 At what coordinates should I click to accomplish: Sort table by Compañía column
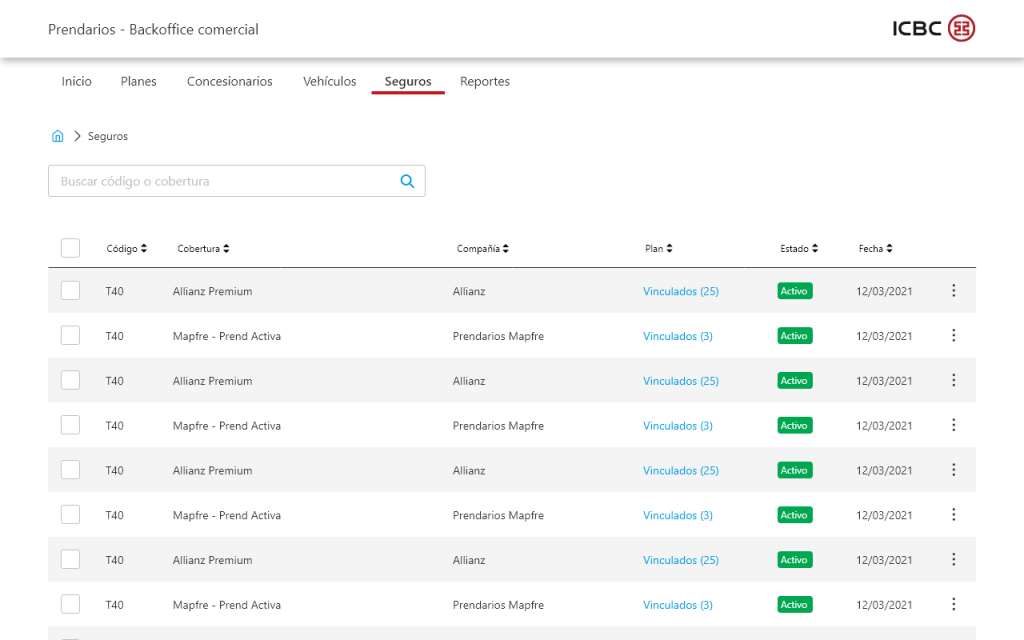483,249
